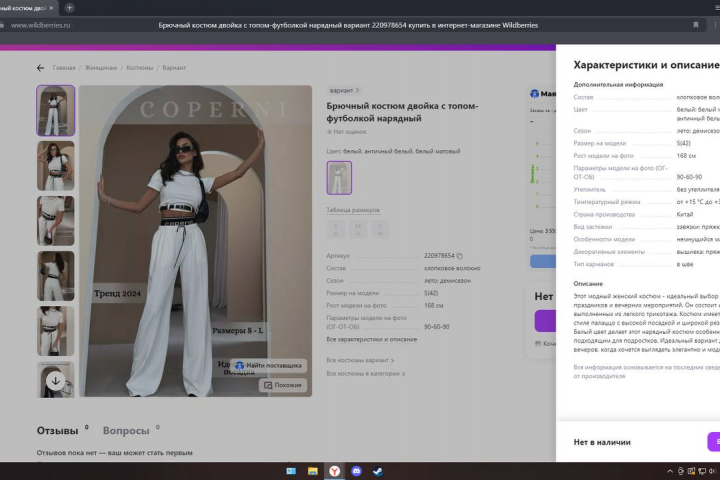Select the fifth product thumbnail

[x=56, y=331]
